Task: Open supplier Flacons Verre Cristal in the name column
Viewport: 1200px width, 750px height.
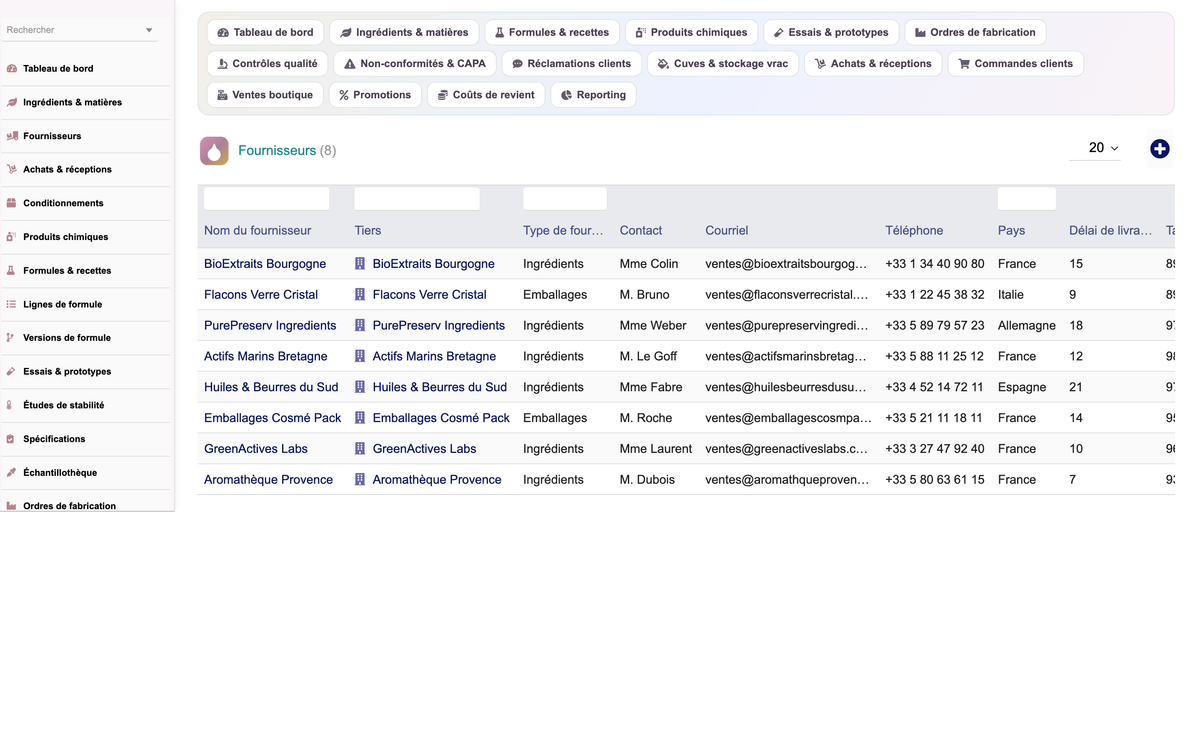Action: pyautogui.click(x=261, y=295)
